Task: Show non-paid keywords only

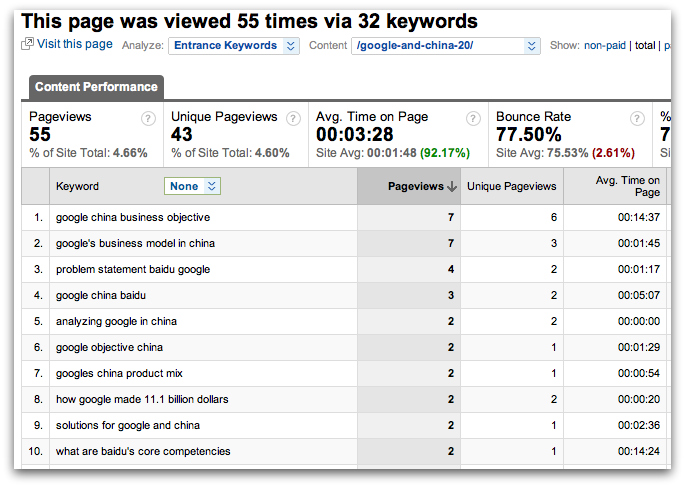Action: [x=606, y=45]
